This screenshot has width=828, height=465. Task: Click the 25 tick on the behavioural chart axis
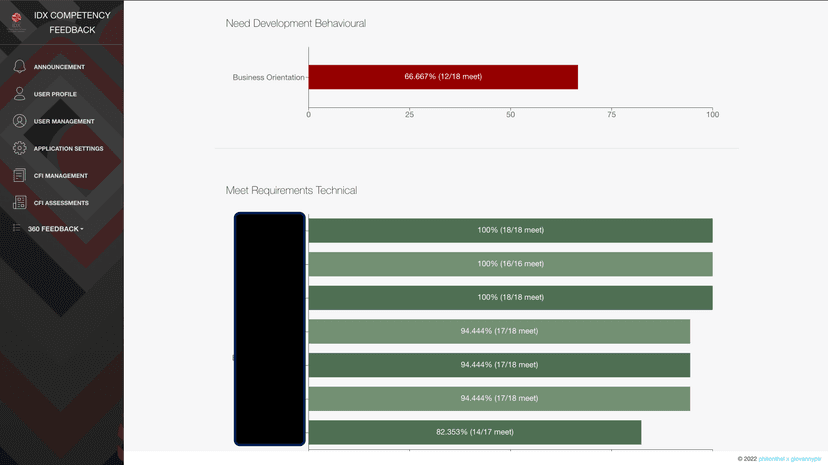(x=409, y=115)
